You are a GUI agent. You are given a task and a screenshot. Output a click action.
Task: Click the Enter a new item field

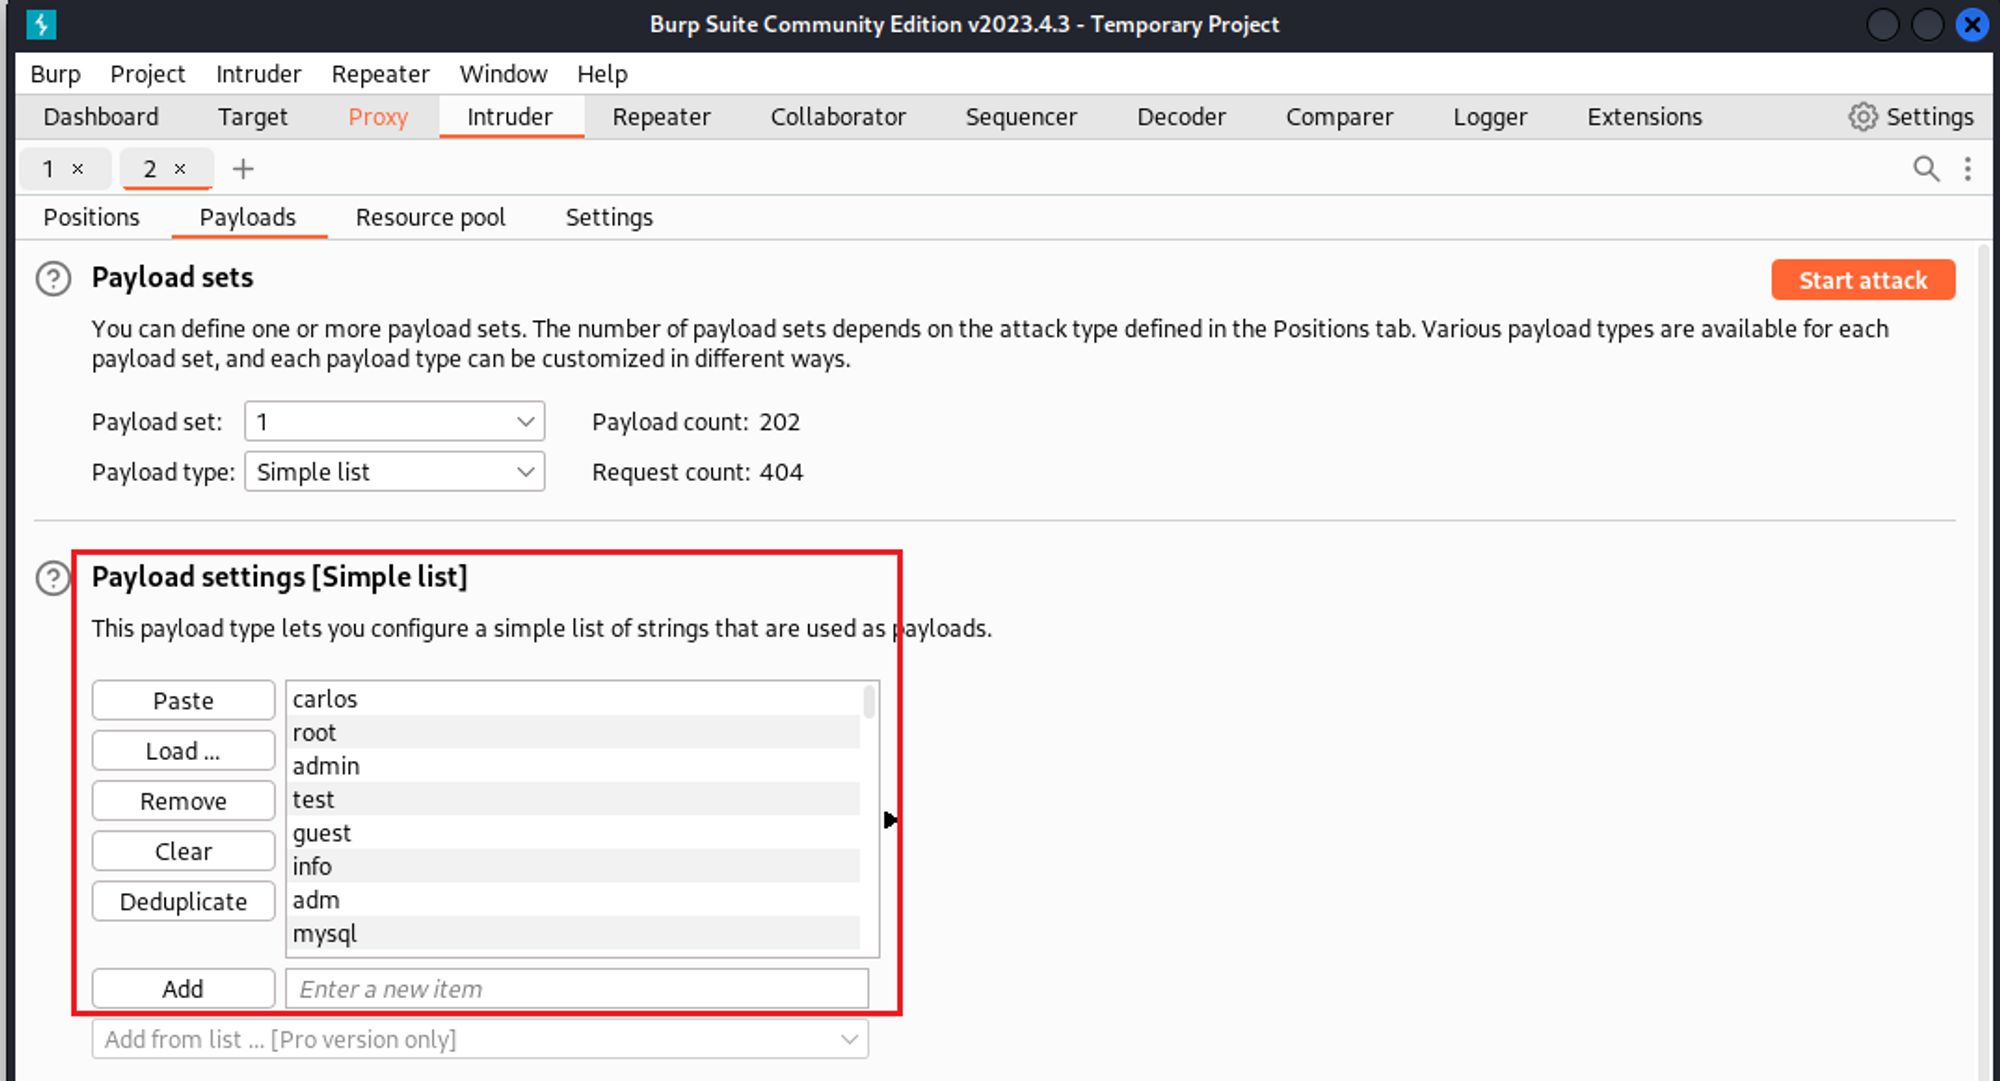point(576,989)
